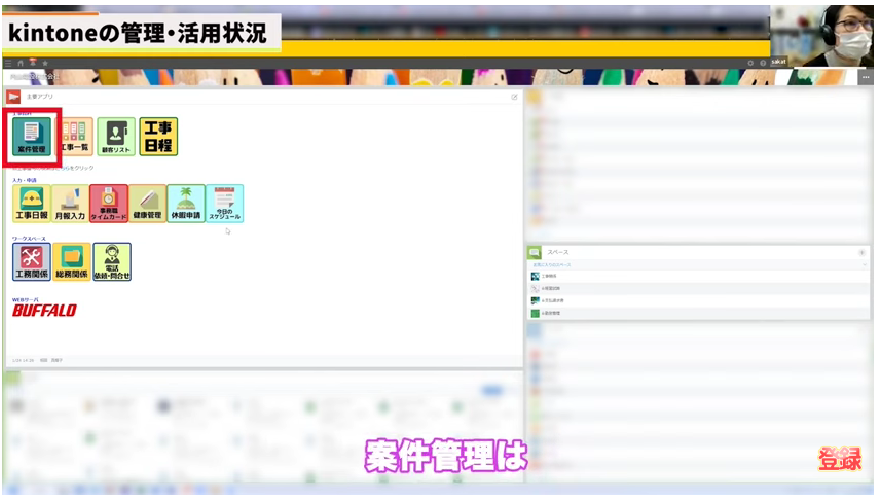Image resolution: width=874 pixels, height=495 pixels.
Task: Open the second space in the スペース list
Action: [x=697, y=289]
